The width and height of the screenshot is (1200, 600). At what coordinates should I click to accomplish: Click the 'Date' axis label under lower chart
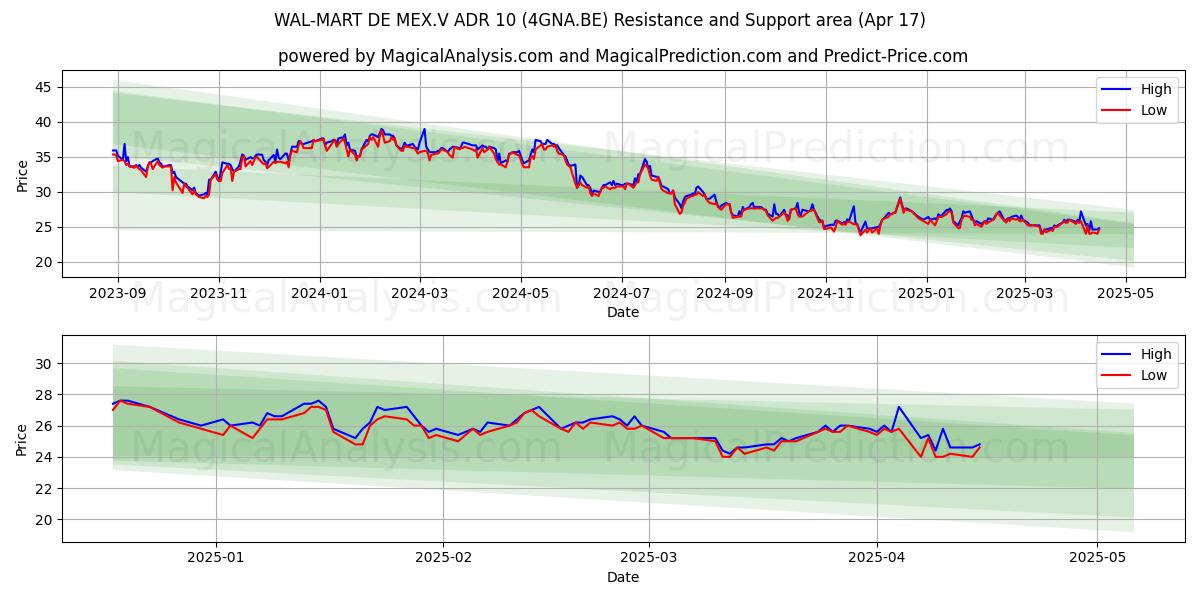(x=622, y=577)
